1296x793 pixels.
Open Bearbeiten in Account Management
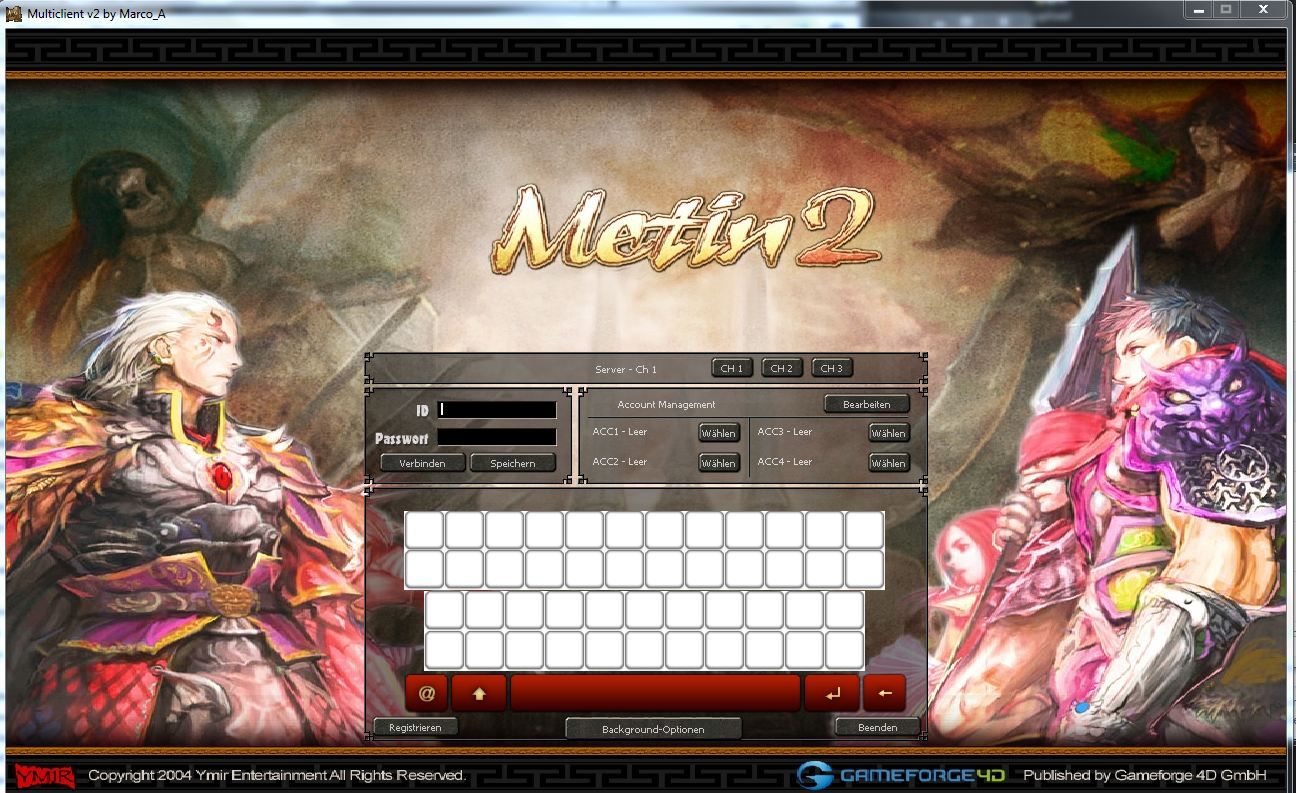click(x=866, y=404)
